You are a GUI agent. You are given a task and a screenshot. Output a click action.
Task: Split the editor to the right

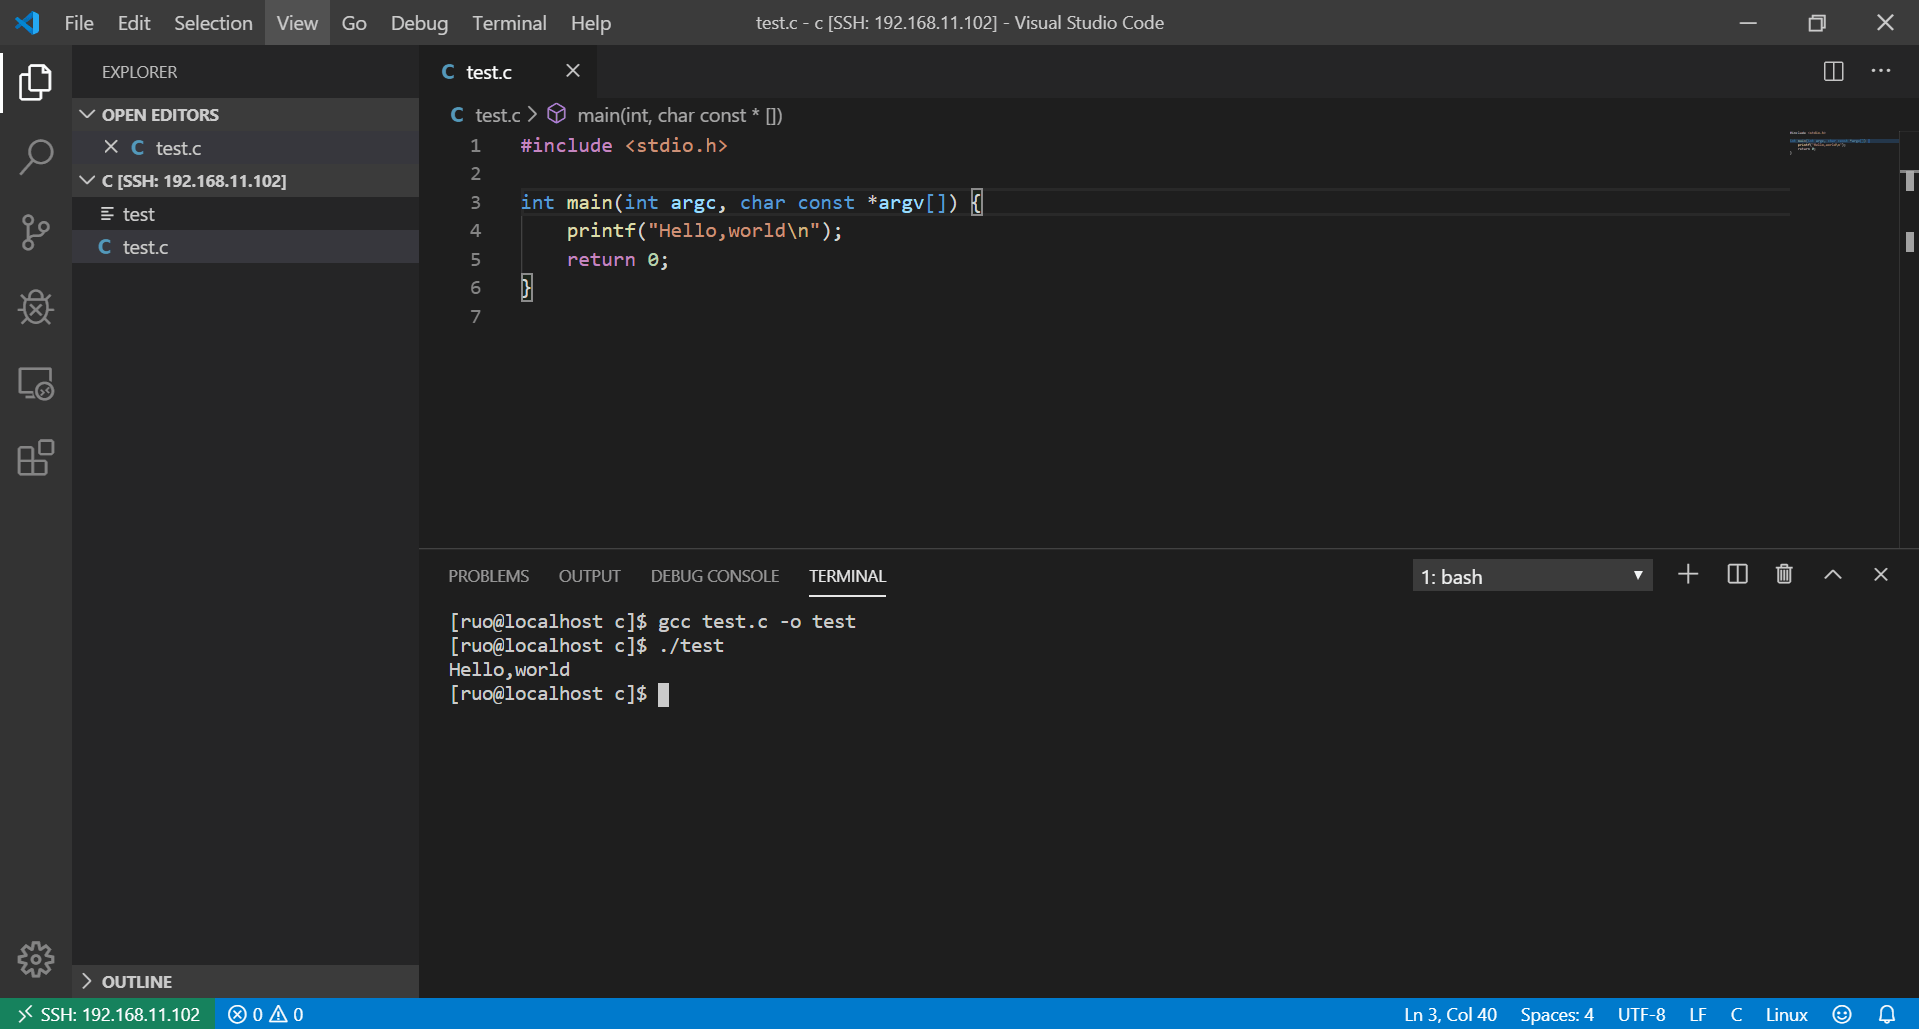click(x=1833, y=71)
